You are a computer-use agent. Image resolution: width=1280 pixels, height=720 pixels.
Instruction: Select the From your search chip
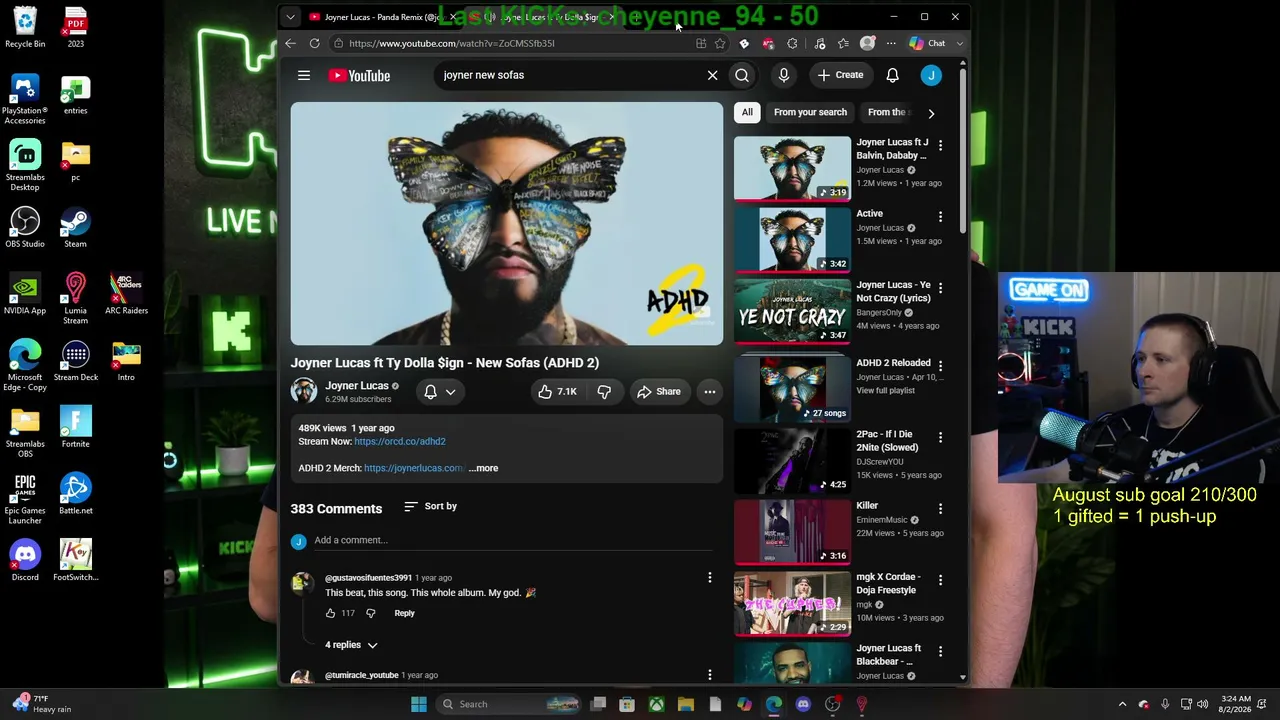[x=810, y=112]
